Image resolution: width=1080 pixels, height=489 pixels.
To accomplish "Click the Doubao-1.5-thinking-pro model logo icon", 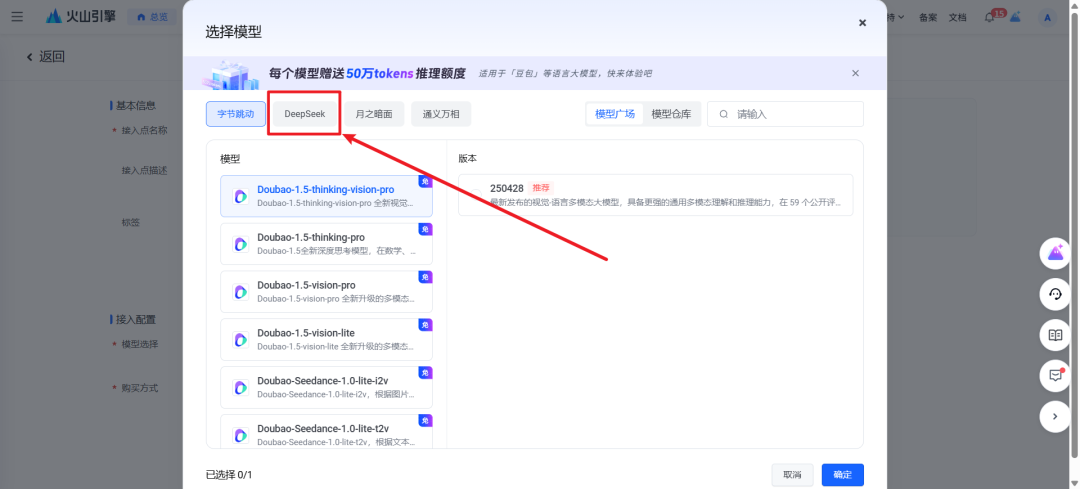I will point(240,244).
